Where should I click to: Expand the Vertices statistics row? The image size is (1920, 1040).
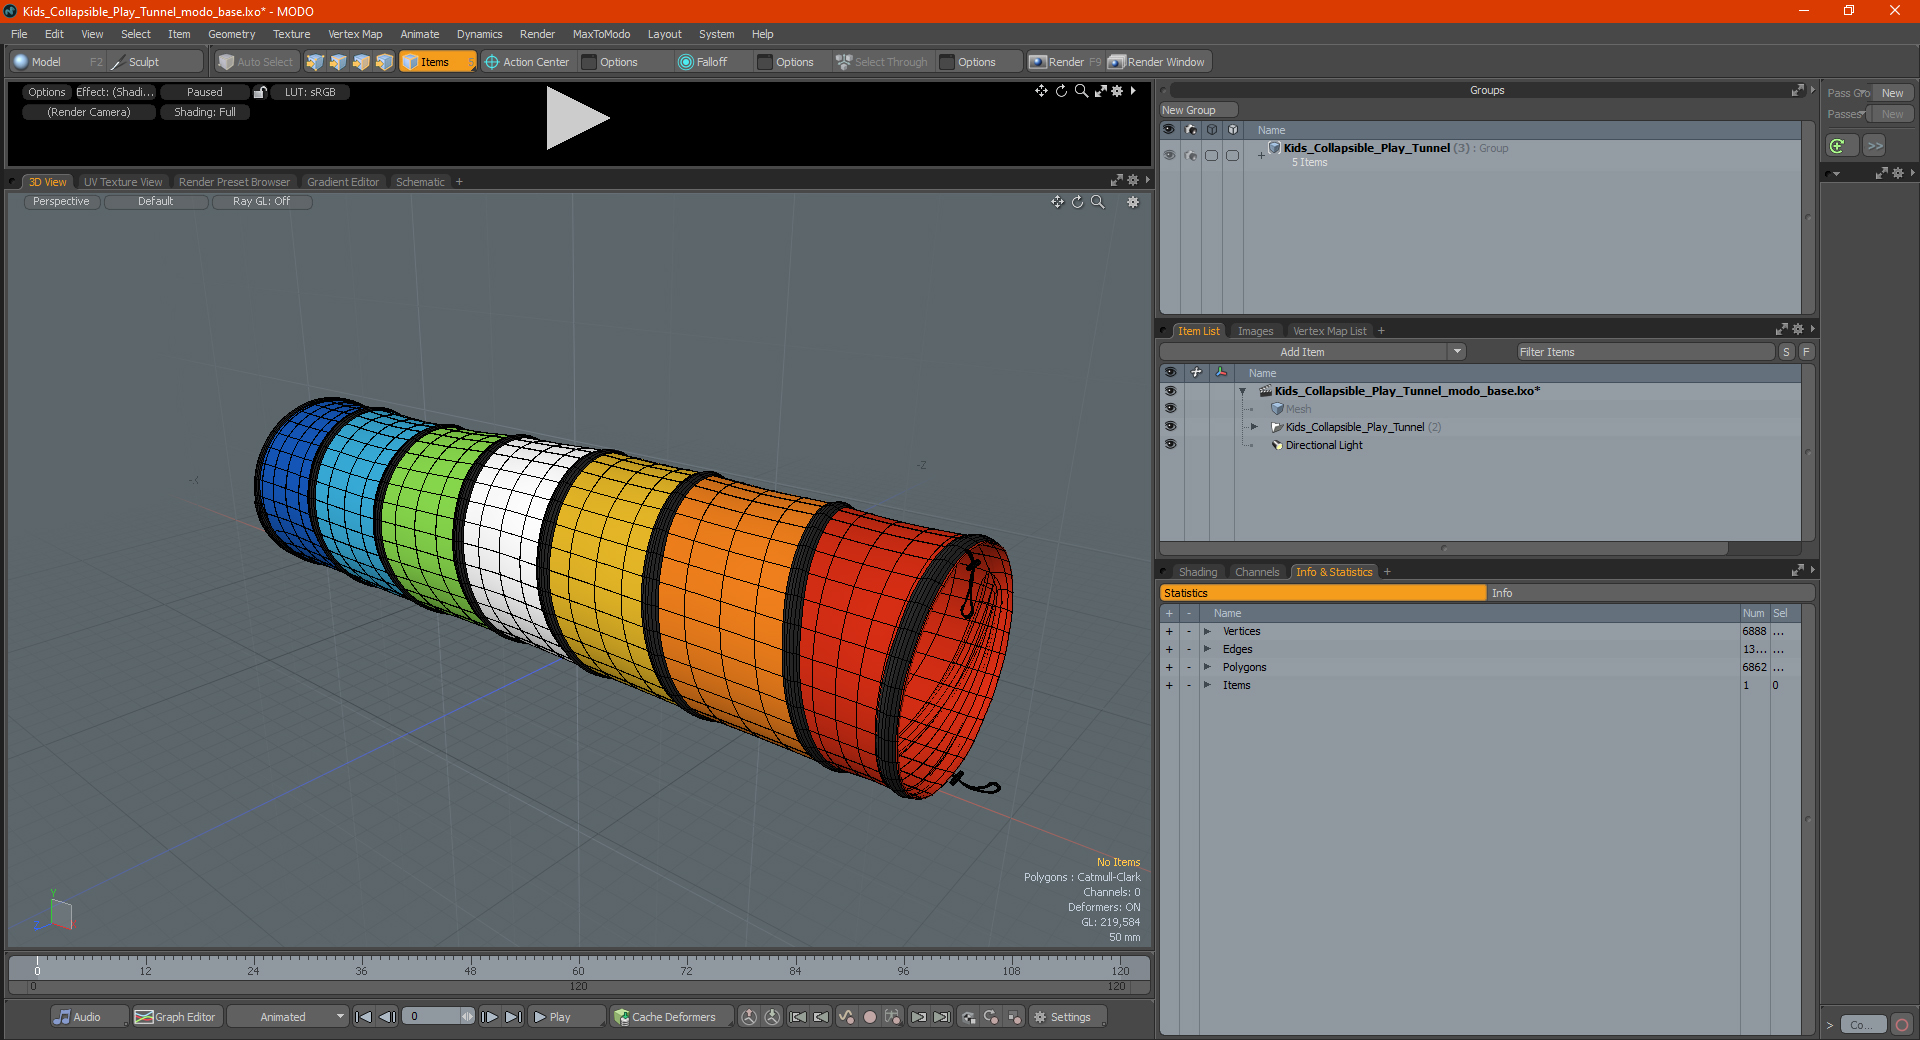1207,631
